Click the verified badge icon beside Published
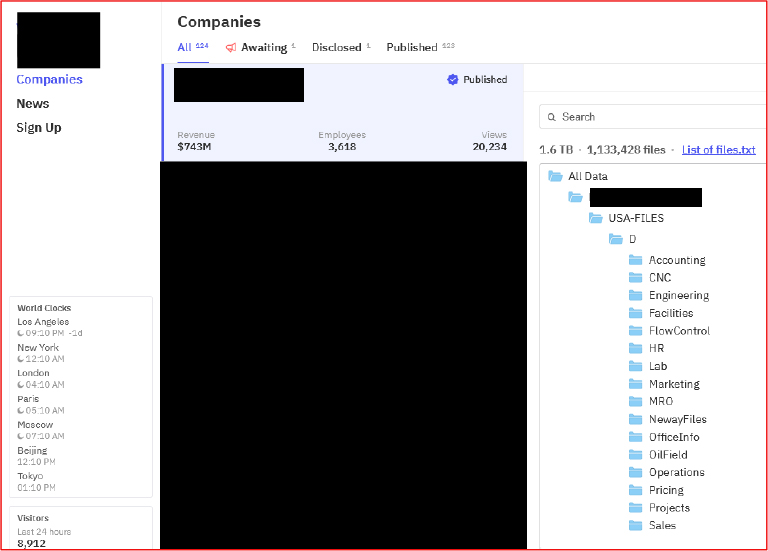The image size is (768, 551). click(453, 80)
